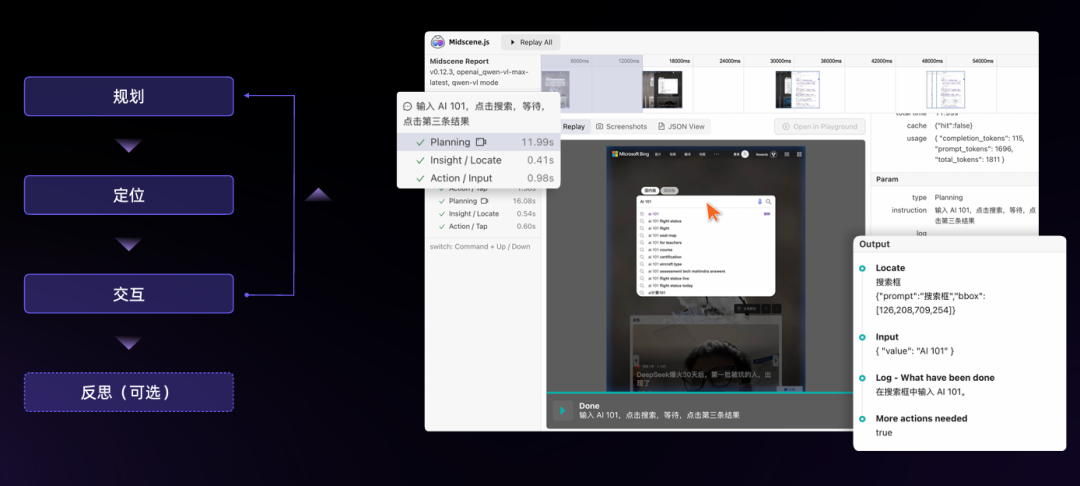The height and width of the screenshot is (486, 1080).
Task: Switch to the Replay tab
Action: pos(574,127)
